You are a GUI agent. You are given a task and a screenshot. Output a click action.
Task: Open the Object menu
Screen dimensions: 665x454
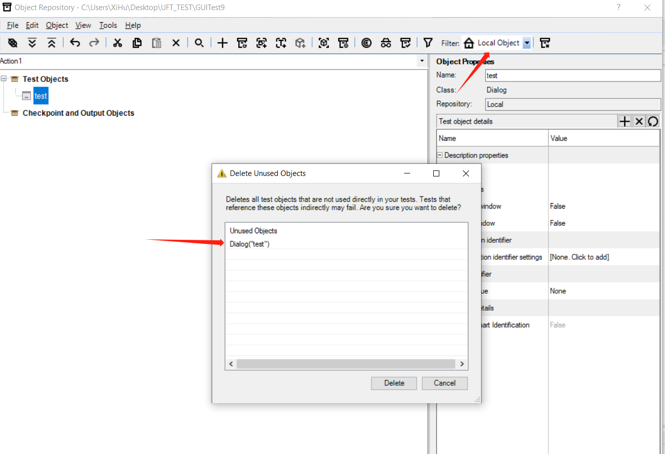pyautogui.click(x=57, y=25)
